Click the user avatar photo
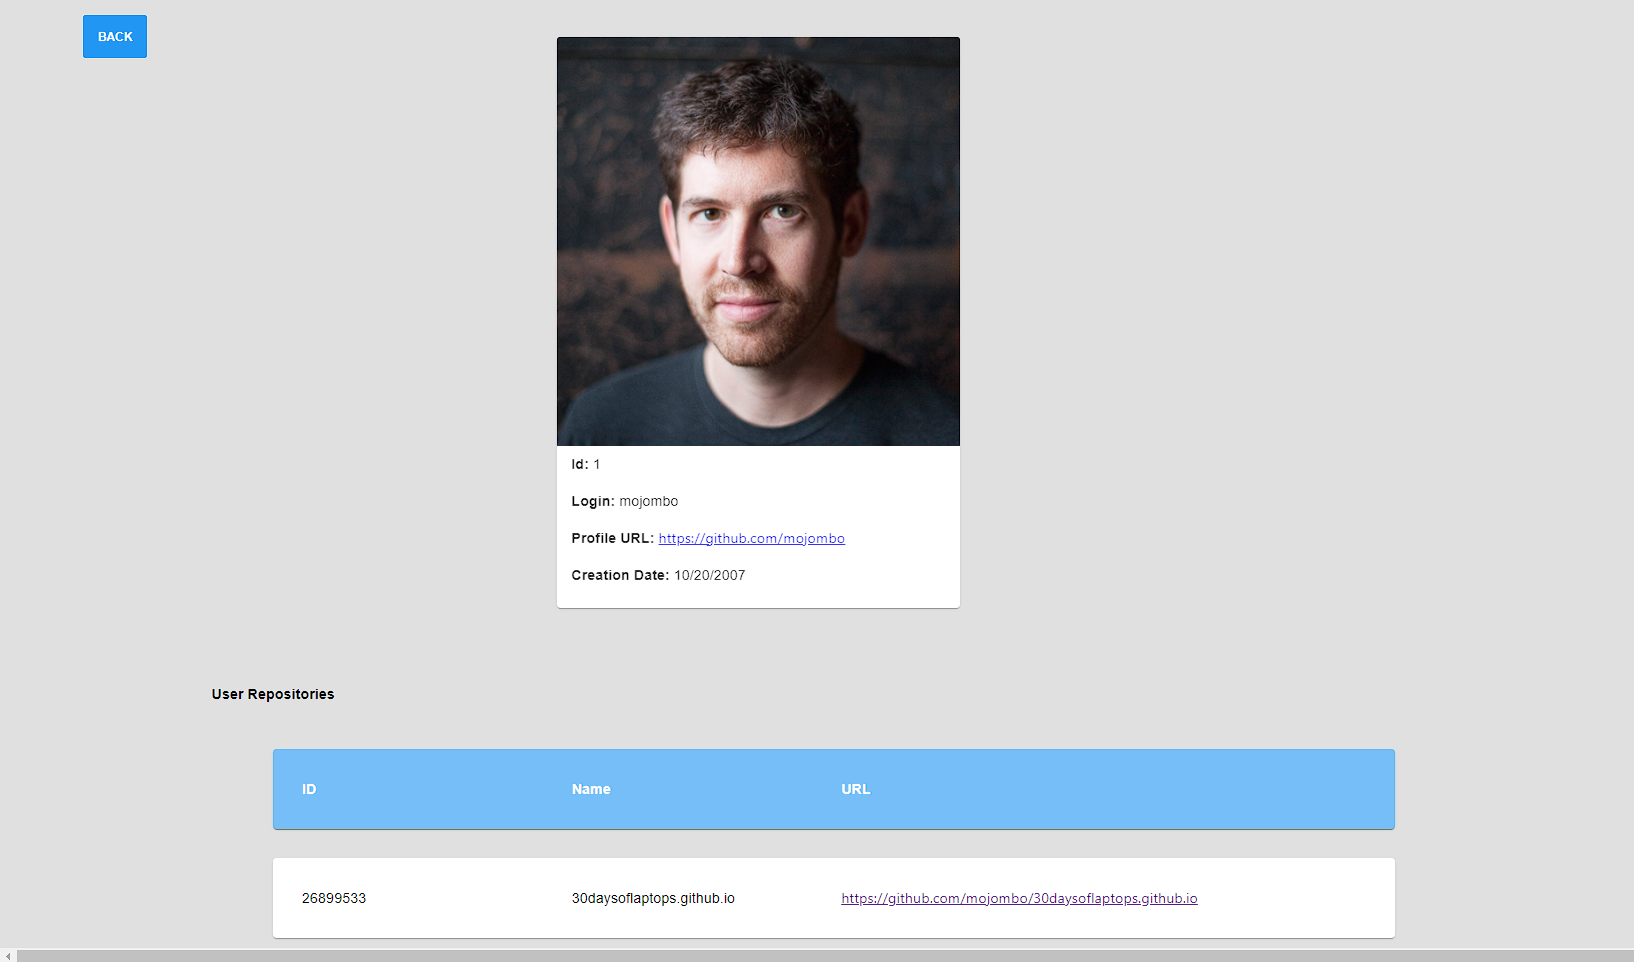Screen dimensions: 1634x962 pos(758,242)
